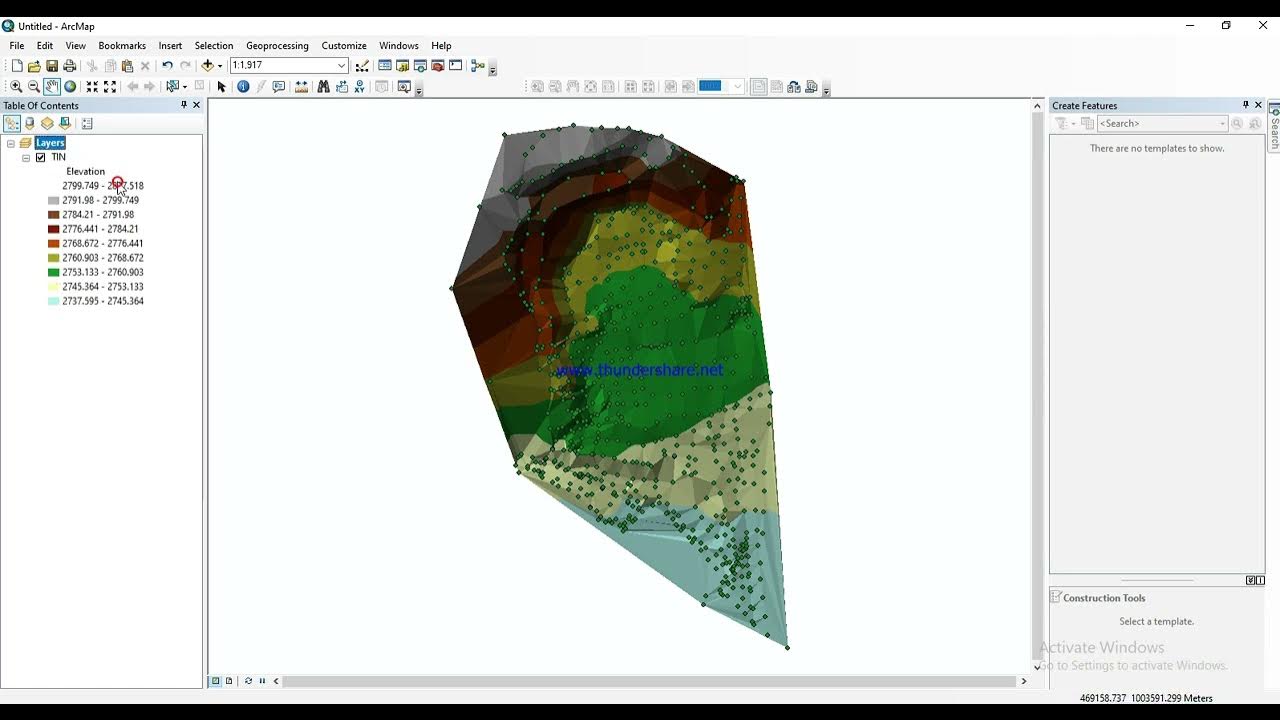
Task: Auto-hide the Table Of Contents panel
Action: (184, 105)
